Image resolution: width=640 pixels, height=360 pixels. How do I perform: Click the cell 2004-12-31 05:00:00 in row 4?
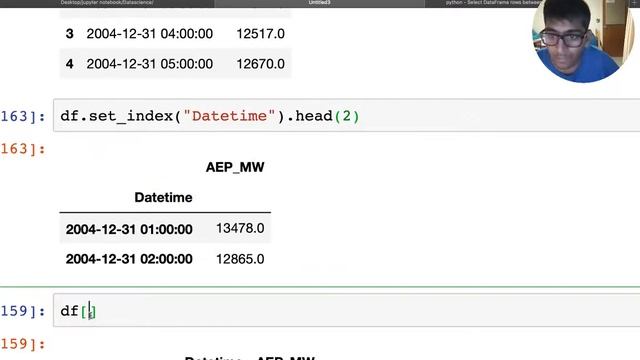149,64
